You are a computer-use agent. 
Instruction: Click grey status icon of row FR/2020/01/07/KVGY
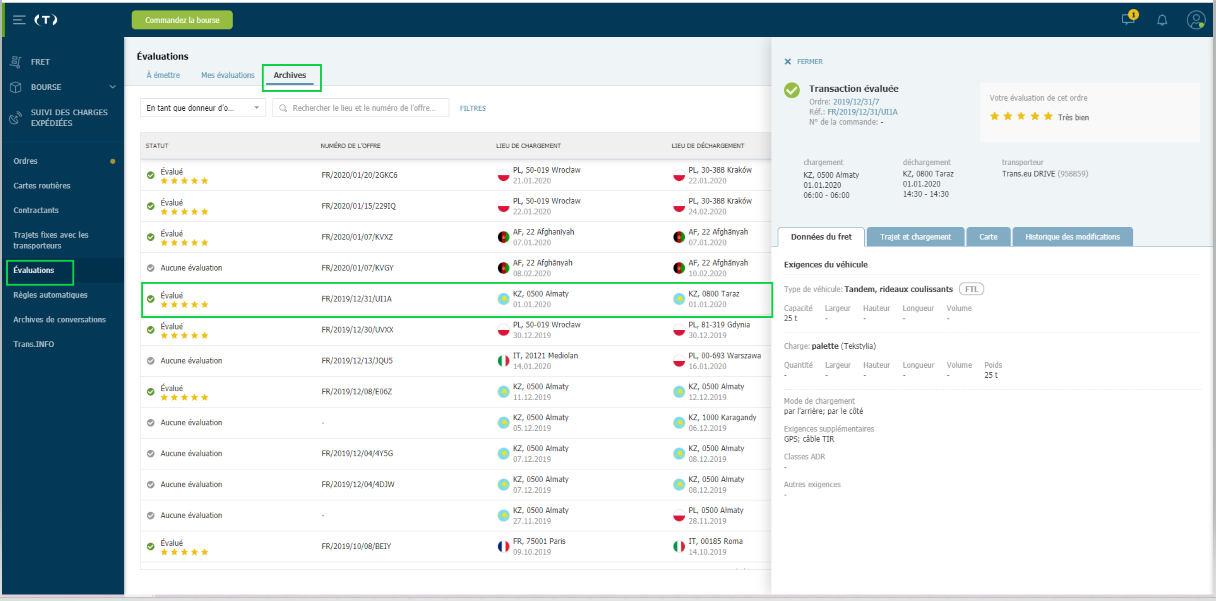coord(151,268)
